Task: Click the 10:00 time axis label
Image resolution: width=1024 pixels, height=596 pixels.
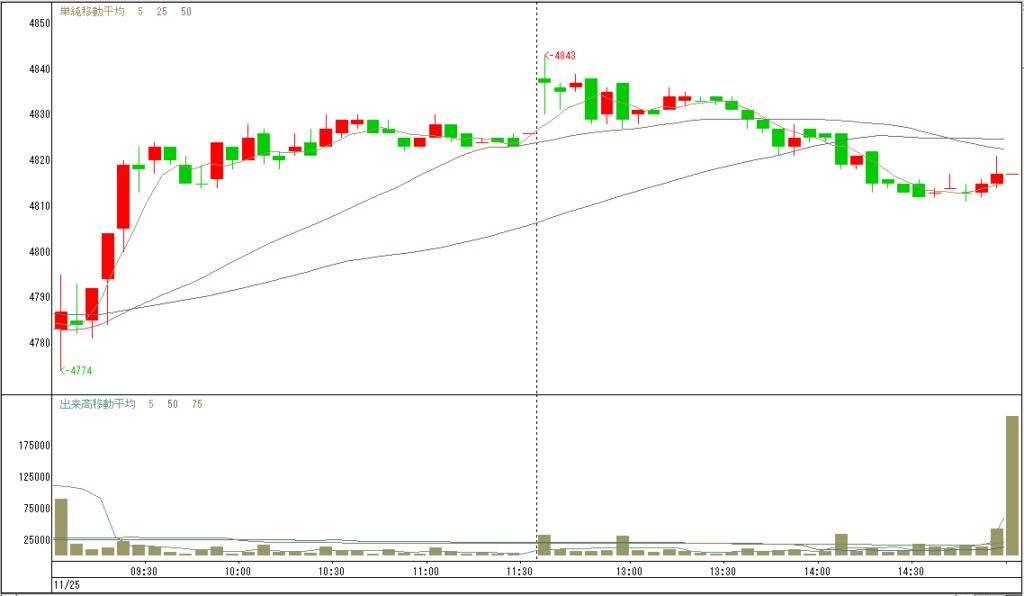Action: tap(238, 572)
